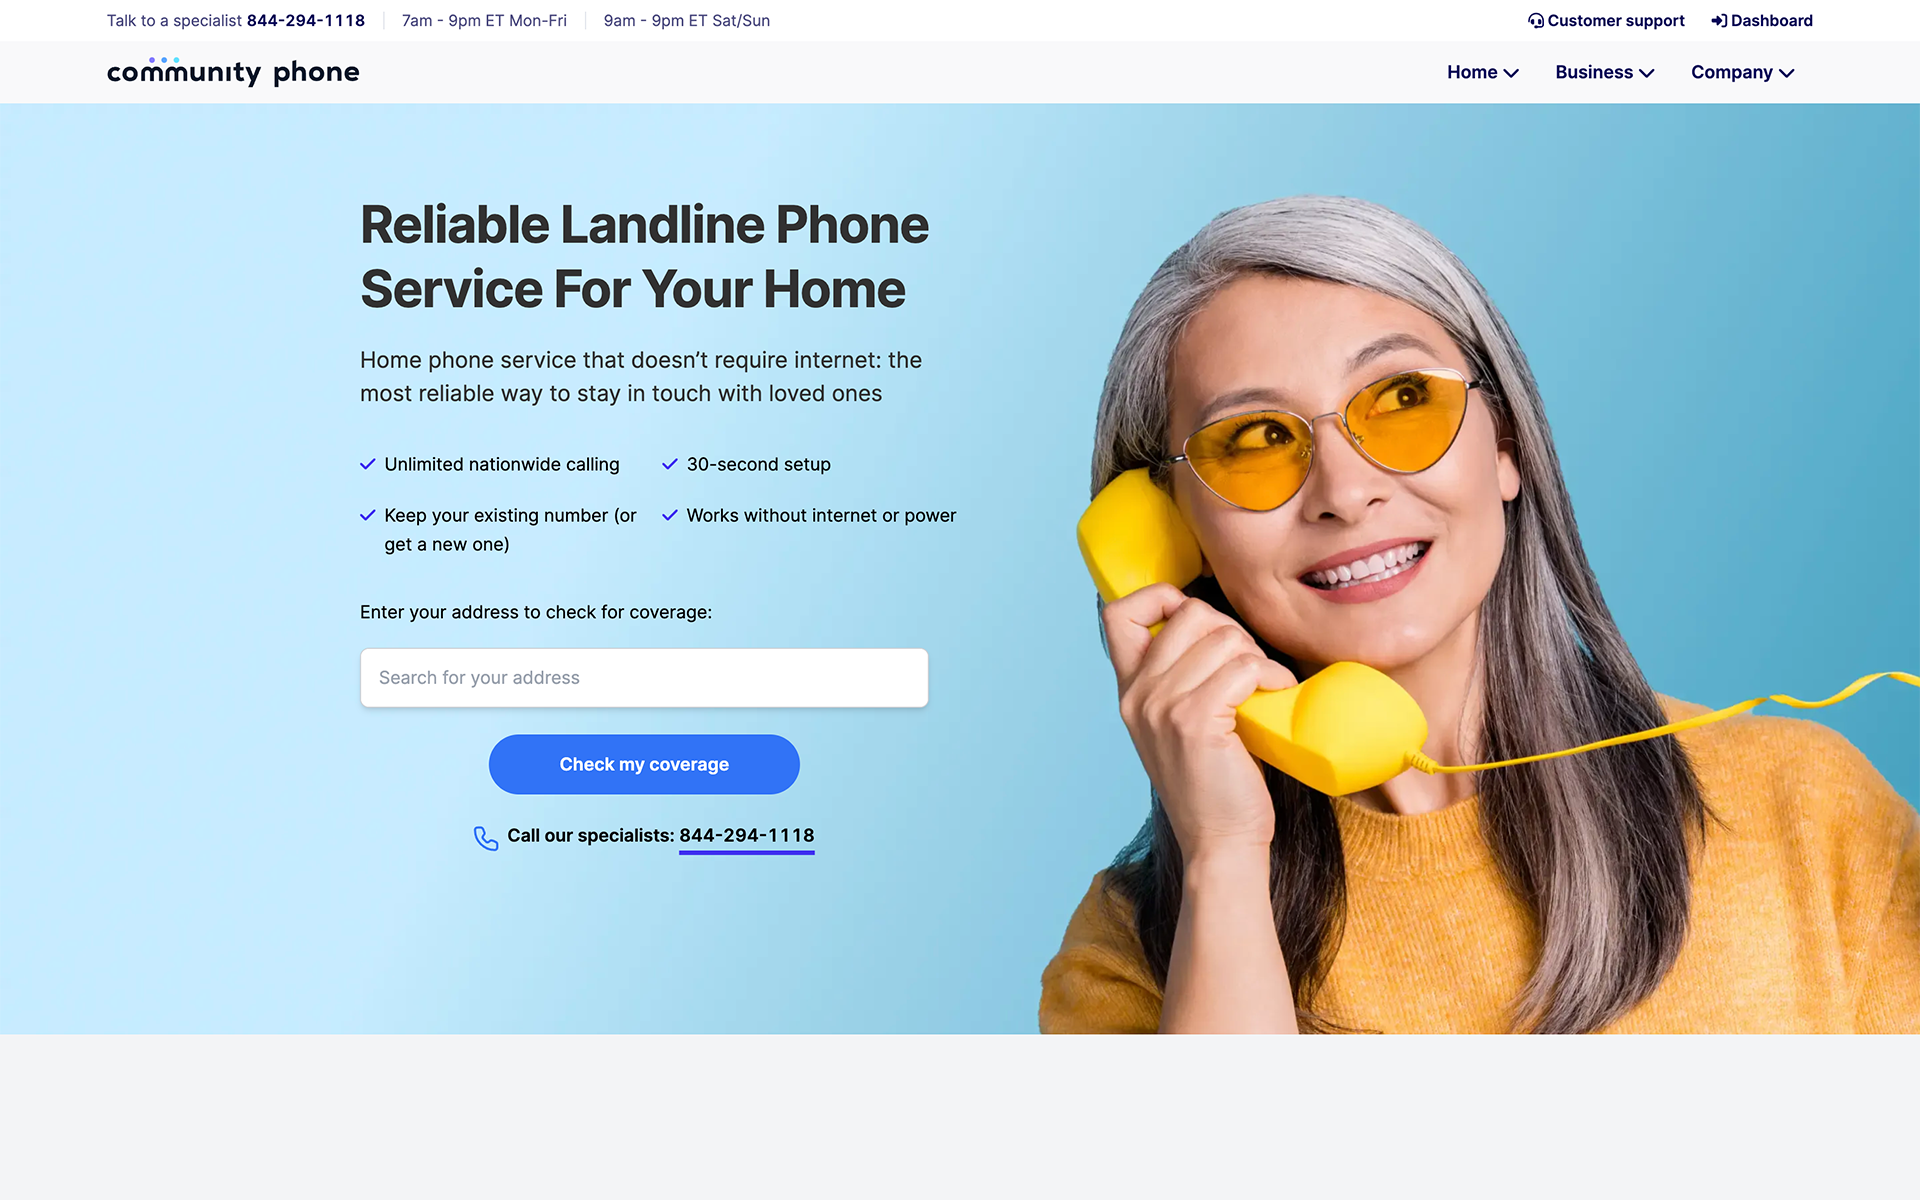Click the checkmark beside Keep your existing number
This screenshot has width=1920, height=1200.
(368, 515)
